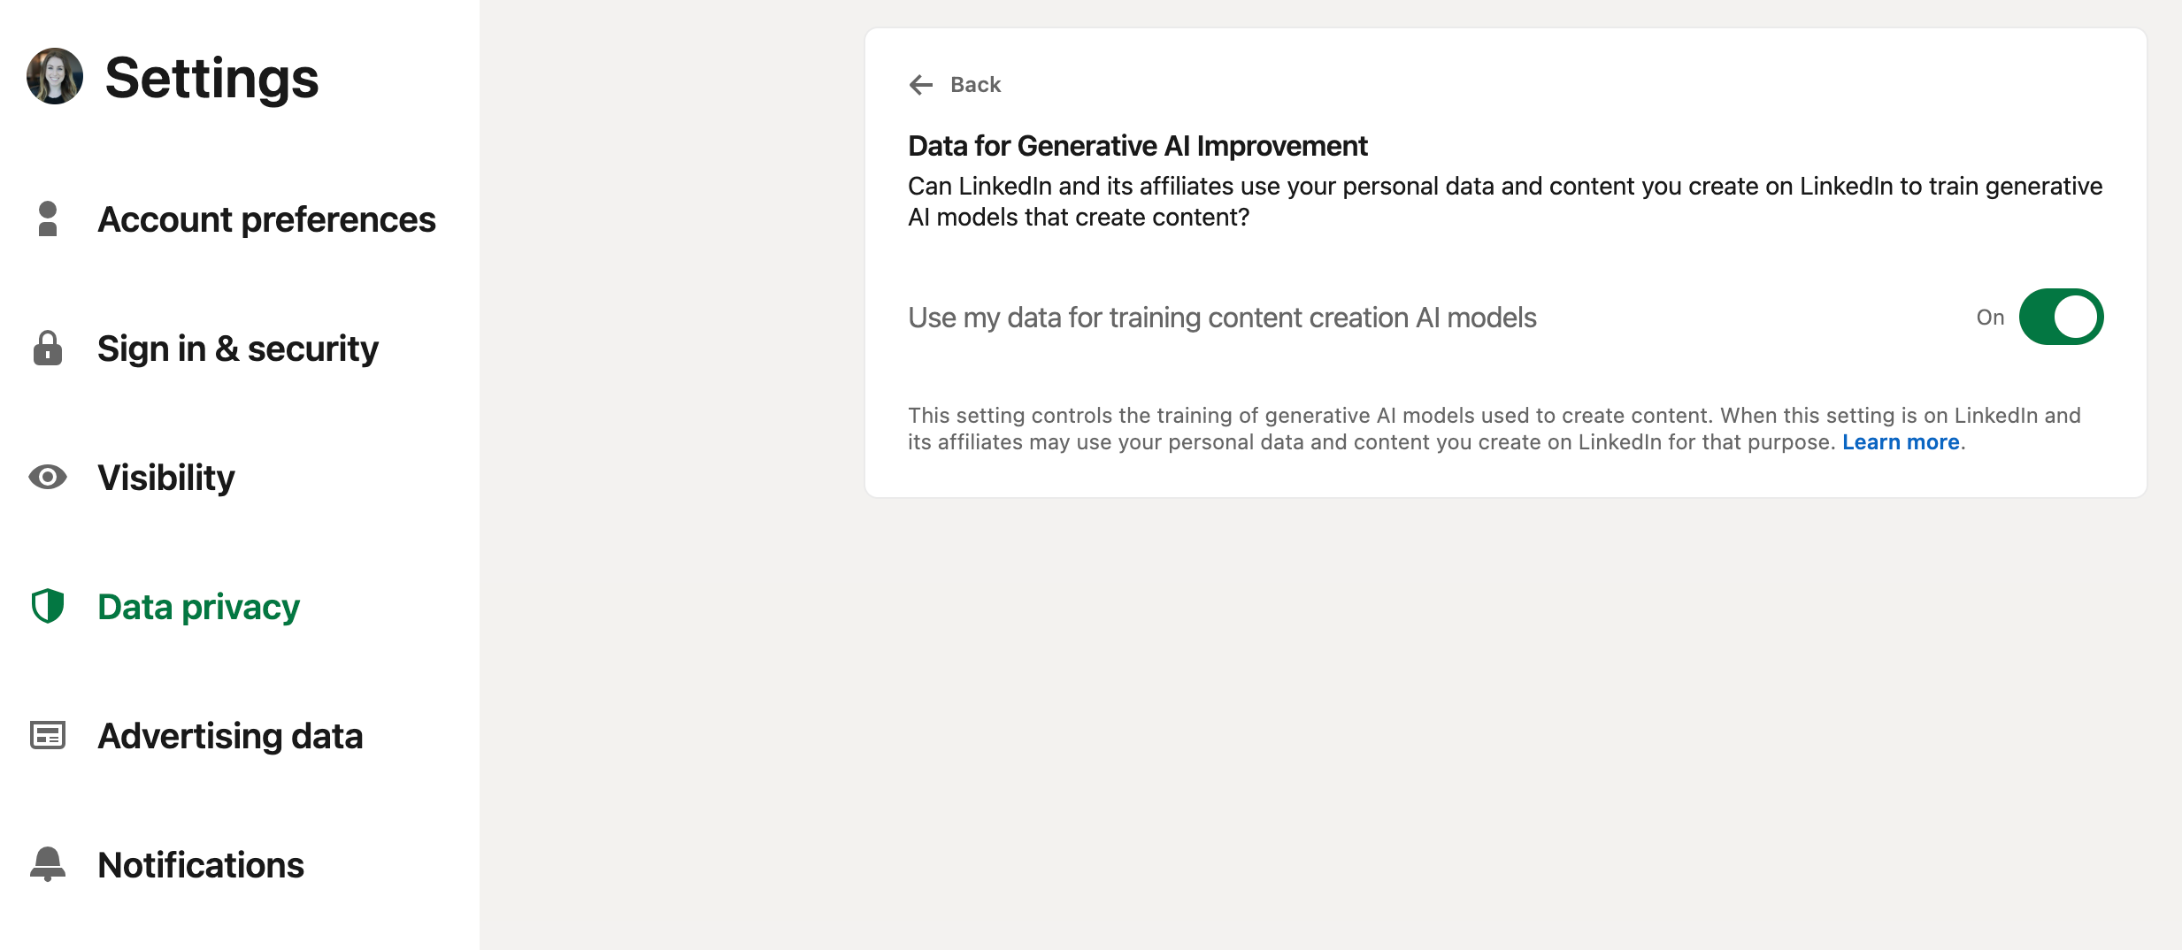
Task: Click the On label next to the toggle
Action: [x=1990, y=317]
